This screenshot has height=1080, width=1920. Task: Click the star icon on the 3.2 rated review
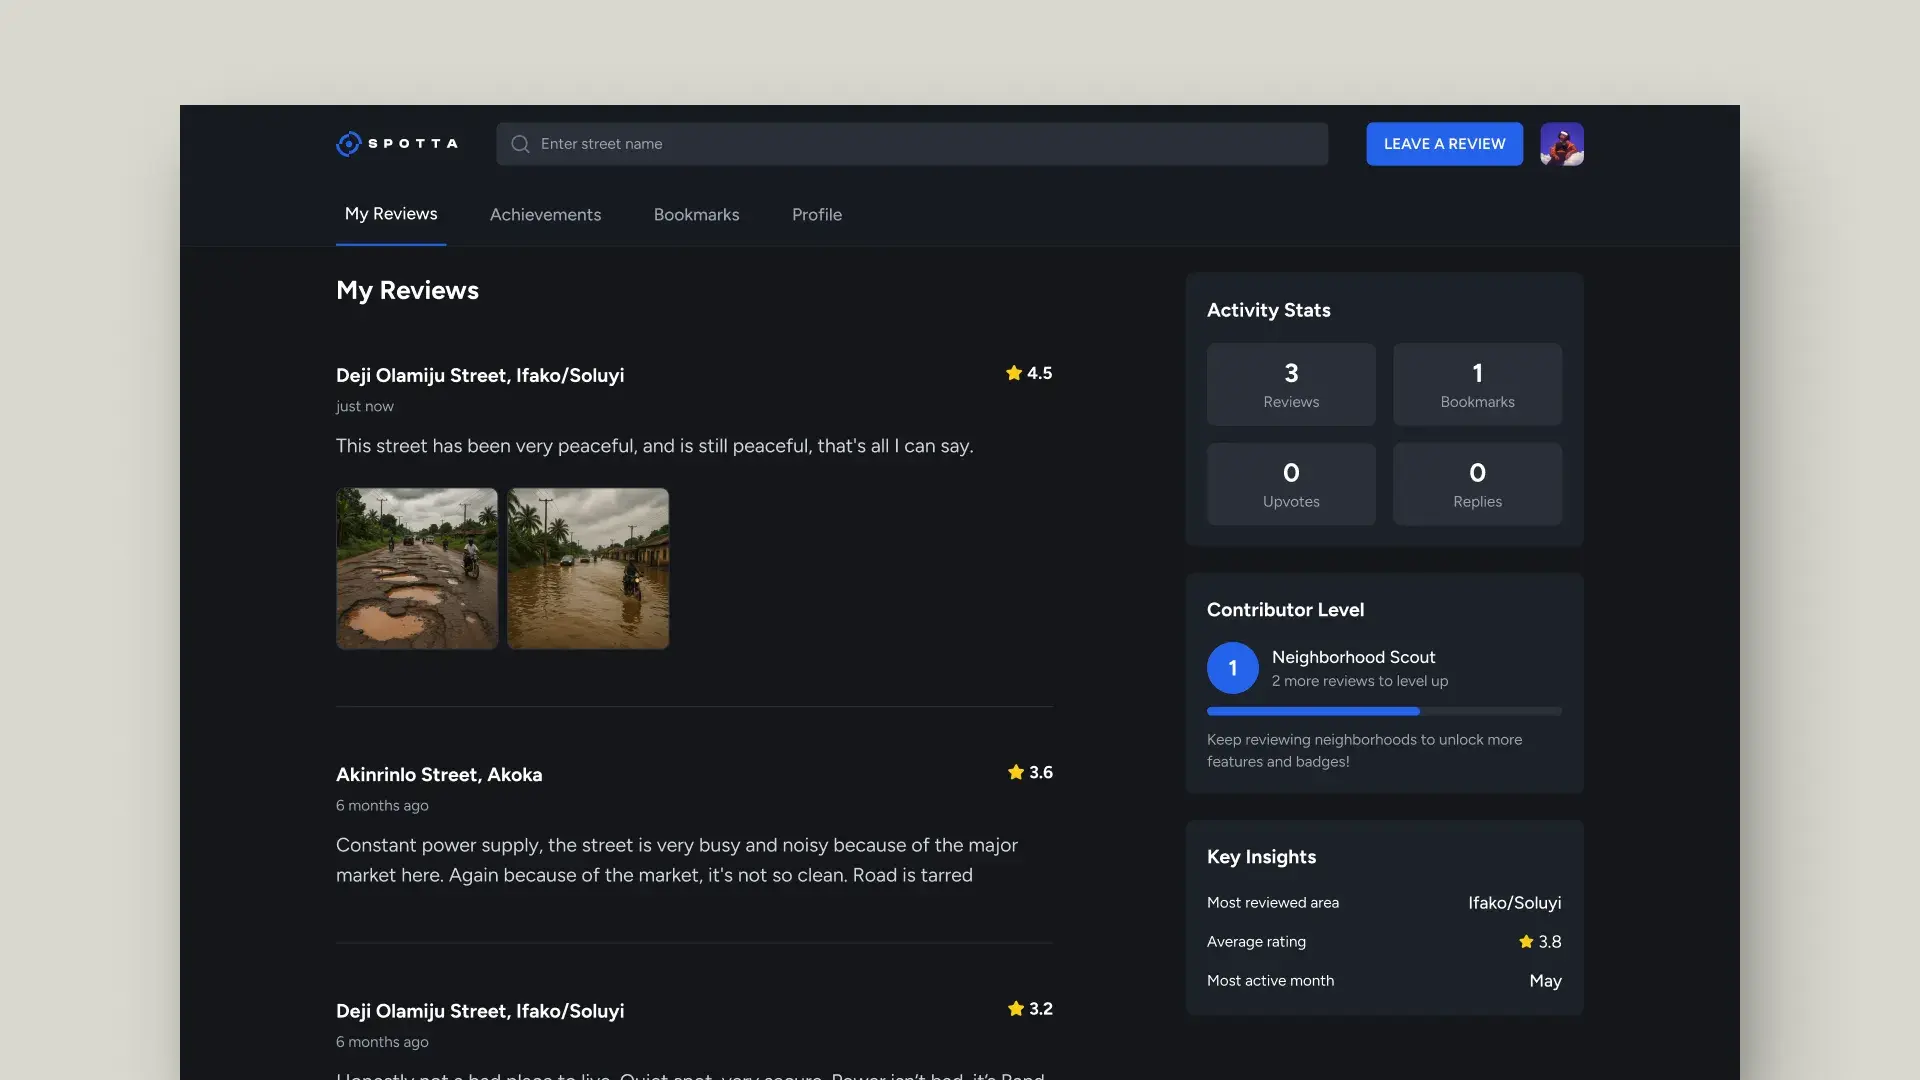click(1013, 1009)
